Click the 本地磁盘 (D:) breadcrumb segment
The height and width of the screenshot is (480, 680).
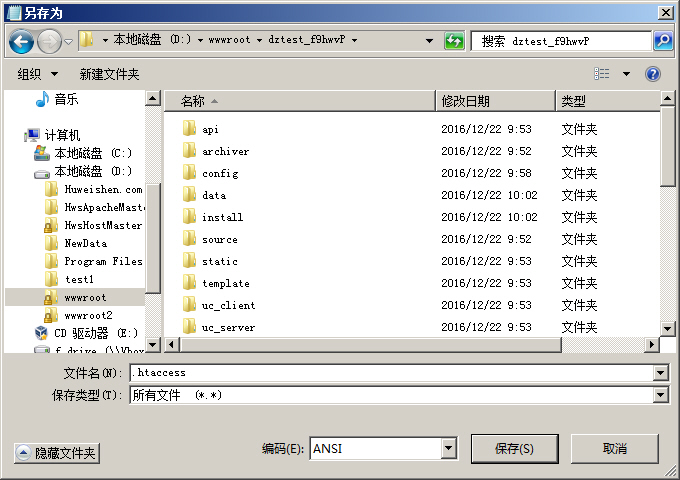[152, 39]
